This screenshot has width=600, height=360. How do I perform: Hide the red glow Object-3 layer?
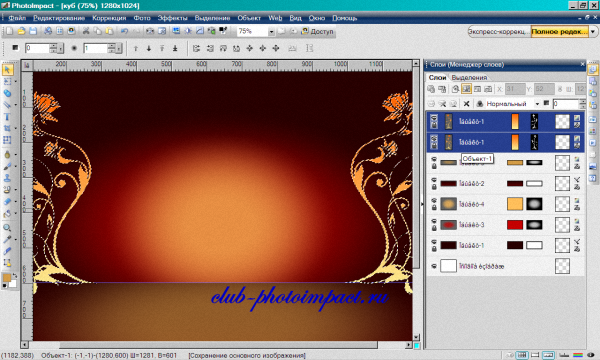tap(434, 222)
